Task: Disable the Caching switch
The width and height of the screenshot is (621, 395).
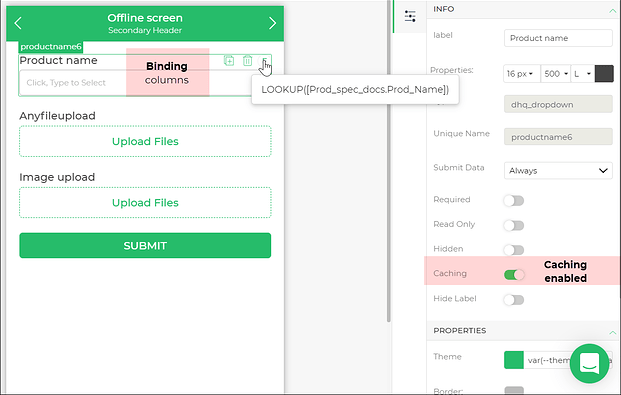Action: pos(514,275)
